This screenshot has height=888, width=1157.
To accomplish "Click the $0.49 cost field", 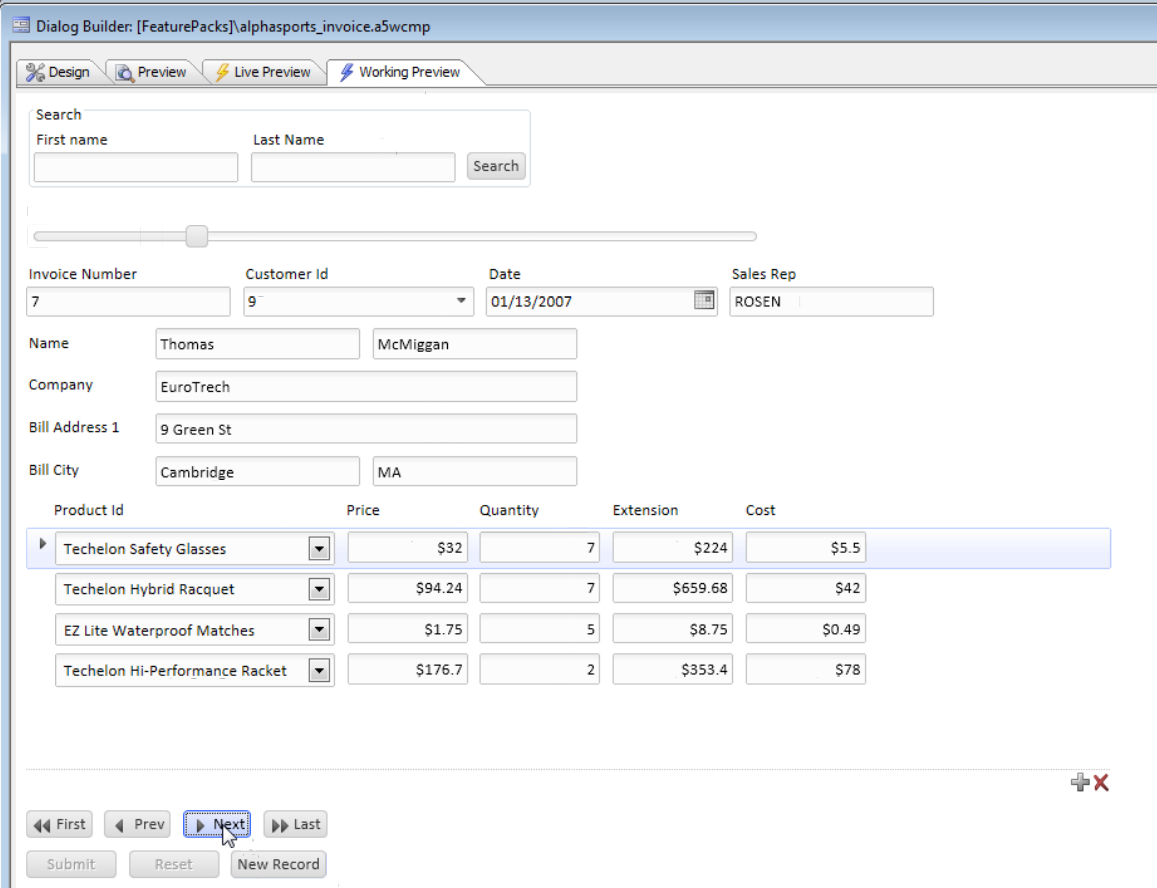I will click(x=806, y=629).
